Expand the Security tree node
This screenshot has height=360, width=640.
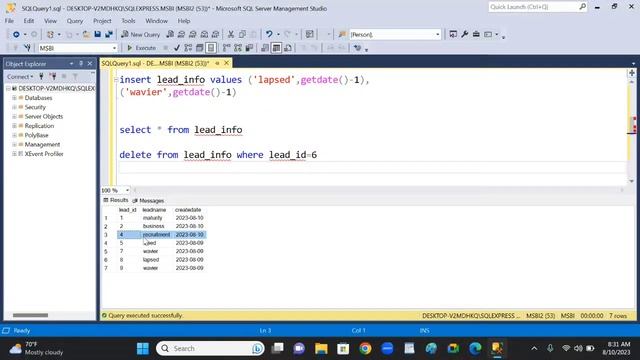[x=14, y=107]
